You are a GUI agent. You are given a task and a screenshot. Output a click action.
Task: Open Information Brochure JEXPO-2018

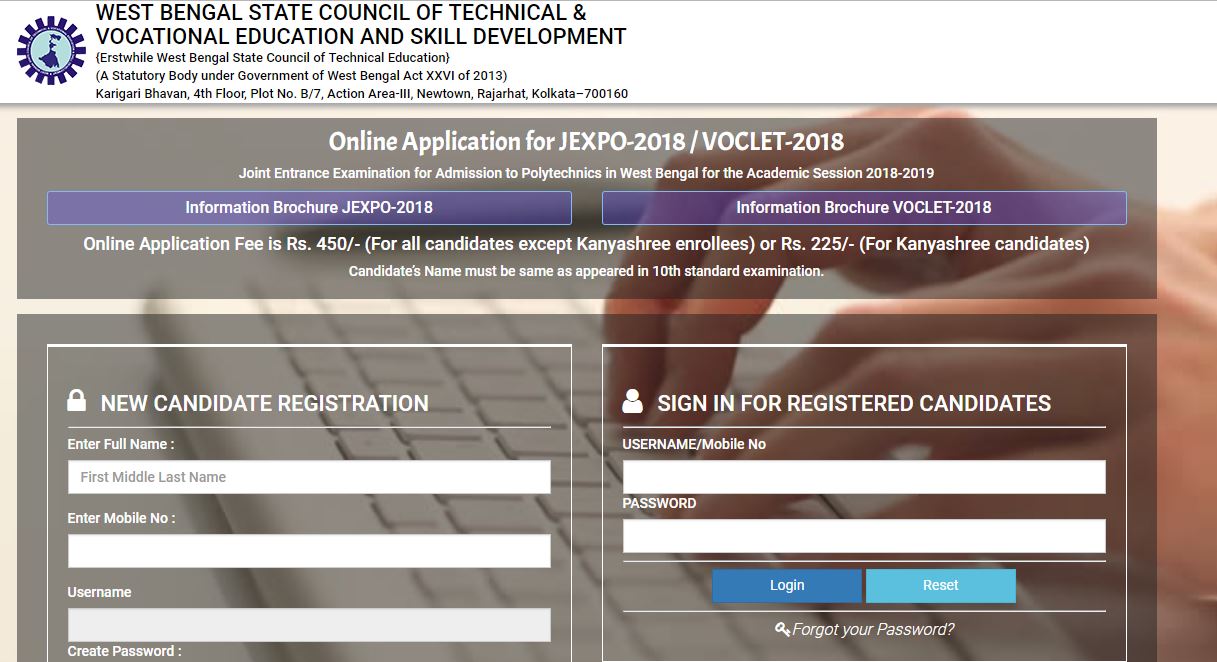(x=309, y=208)
